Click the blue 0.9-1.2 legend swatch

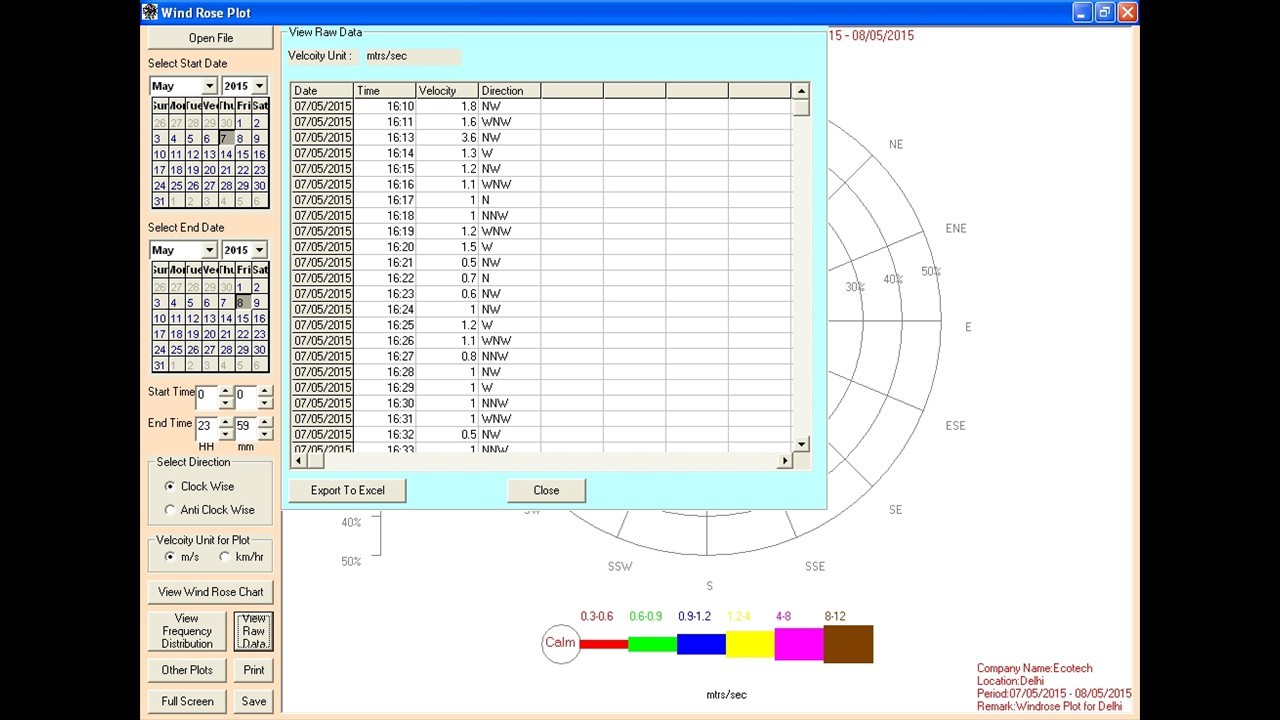(x=701, y=644)
